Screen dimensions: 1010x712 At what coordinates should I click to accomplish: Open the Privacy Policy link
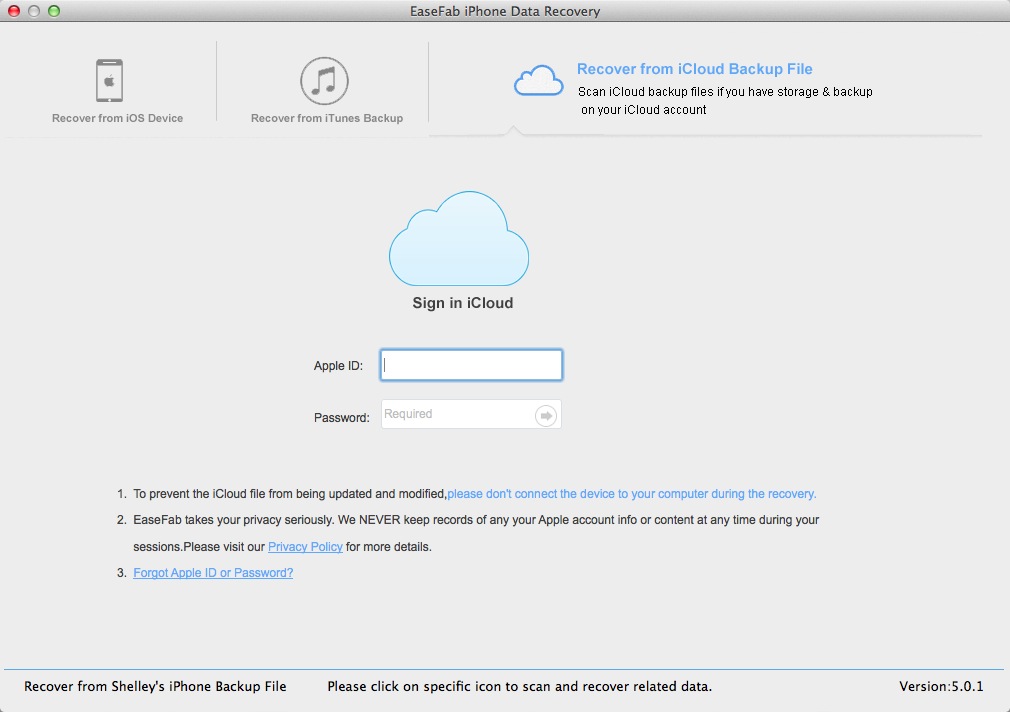point(305,546)
